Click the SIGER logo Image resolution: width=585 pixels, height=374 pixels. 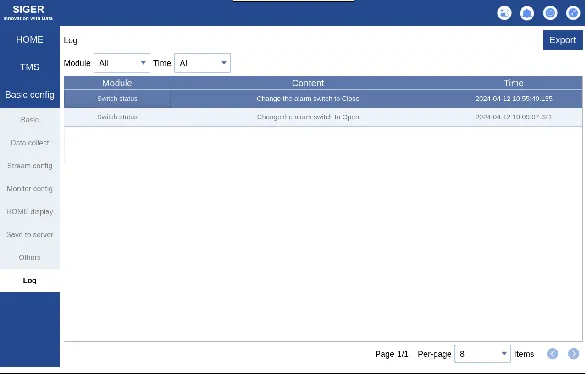pyautogui.click(x=28, y=12)
